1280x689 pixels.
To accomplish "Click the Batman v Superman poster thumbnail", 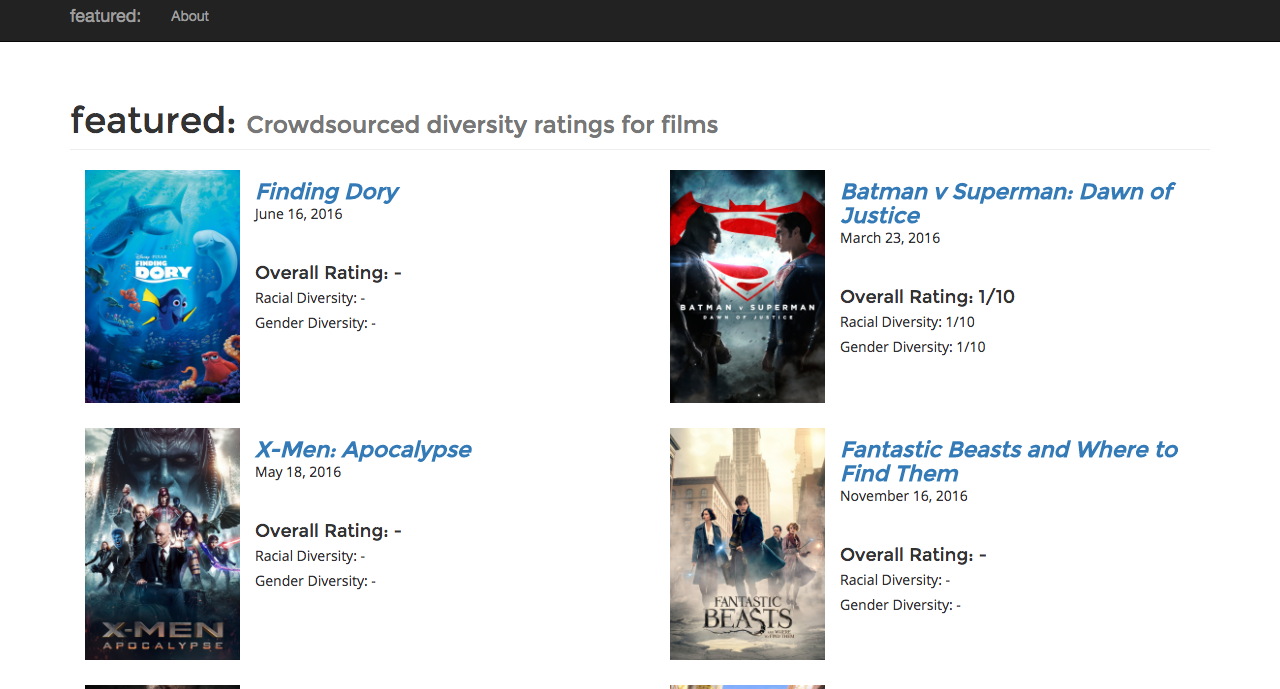I will [747, 286].
